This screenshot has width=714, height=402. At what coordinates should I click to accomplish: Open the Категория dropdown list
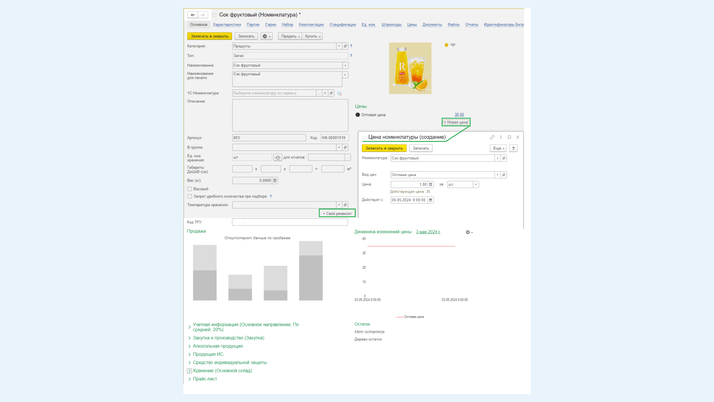pos(339,46)
